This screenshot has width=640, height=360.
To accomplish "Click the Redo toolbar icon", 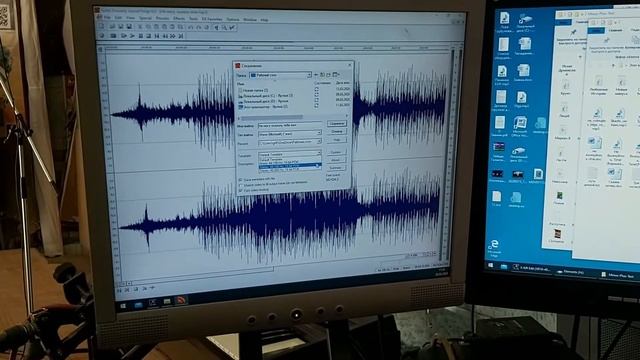I will 198,27.
